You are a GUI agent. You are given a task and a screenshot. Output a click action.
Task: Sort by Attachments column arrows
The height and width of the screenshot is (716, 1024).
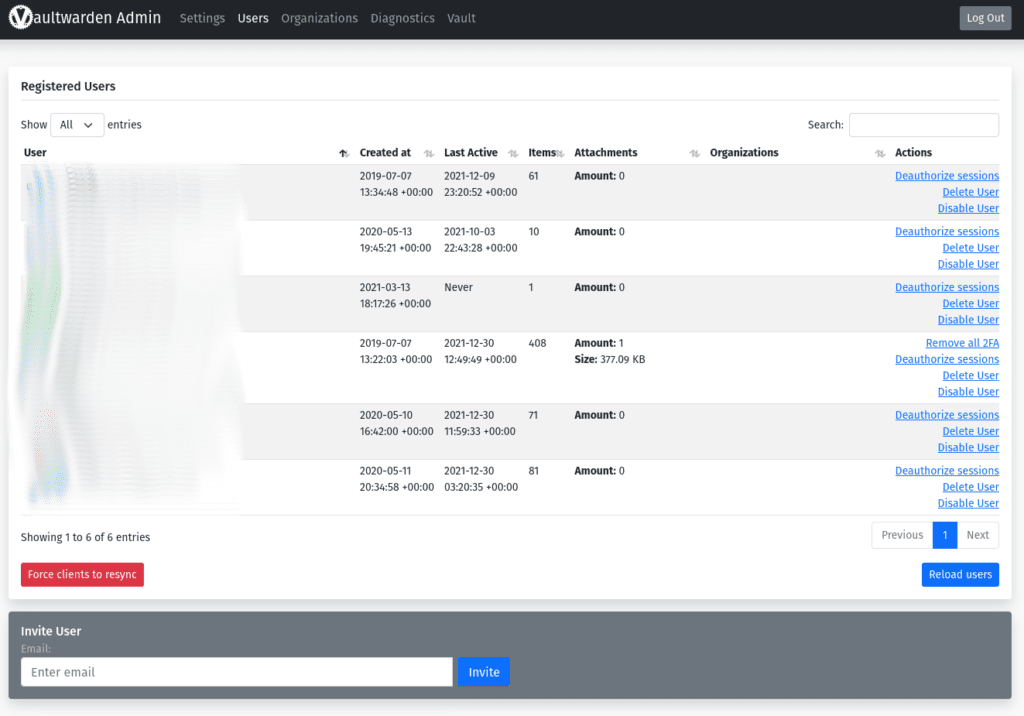[x=694, y=154]
